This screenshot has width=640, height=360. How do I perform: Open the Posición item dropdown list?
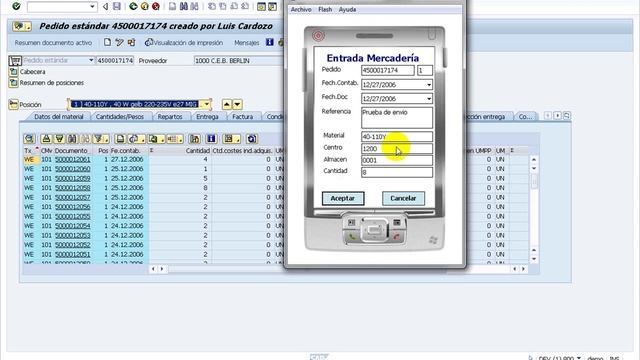[207, 104]
